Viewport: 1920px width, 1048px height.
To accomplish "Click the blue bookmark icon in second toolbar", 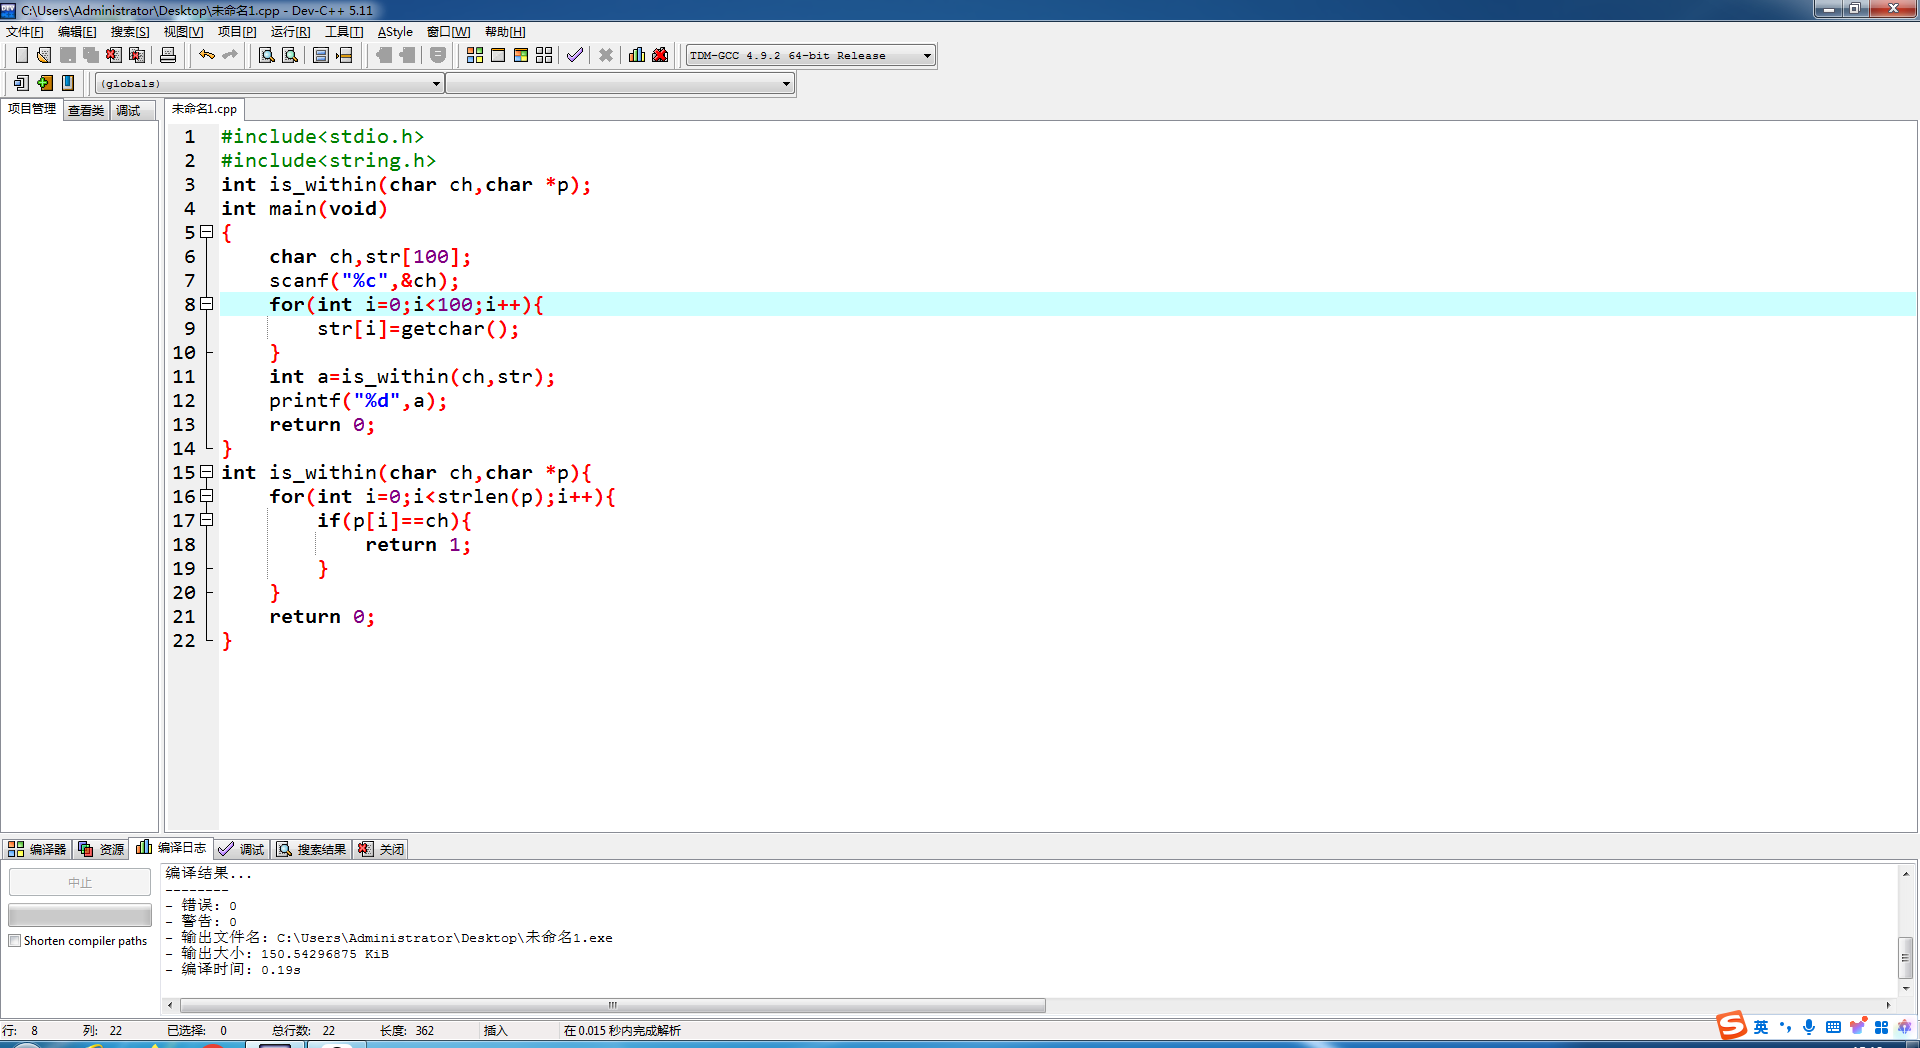I will point(68,83).
